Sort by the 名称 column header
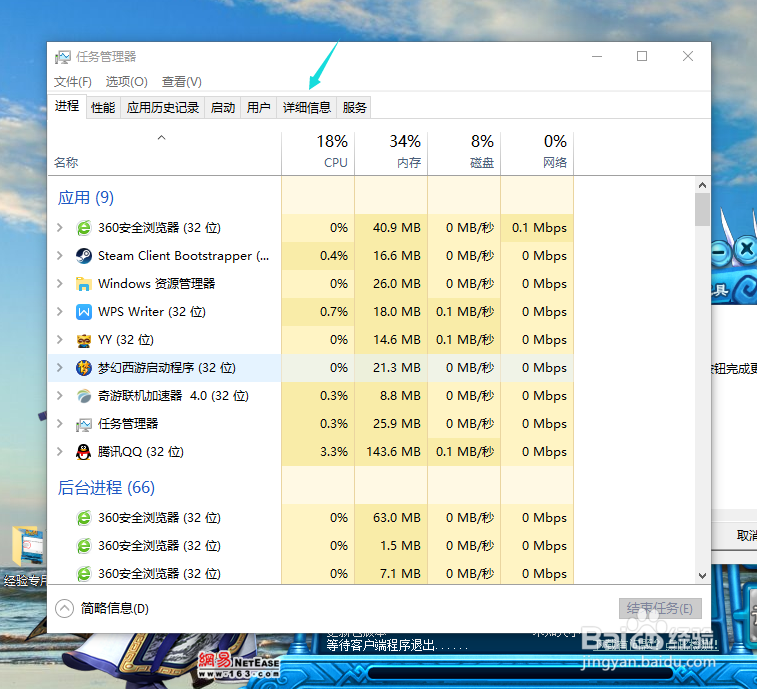The height and width of the screenshot is (689, 757). coord(164,153)
